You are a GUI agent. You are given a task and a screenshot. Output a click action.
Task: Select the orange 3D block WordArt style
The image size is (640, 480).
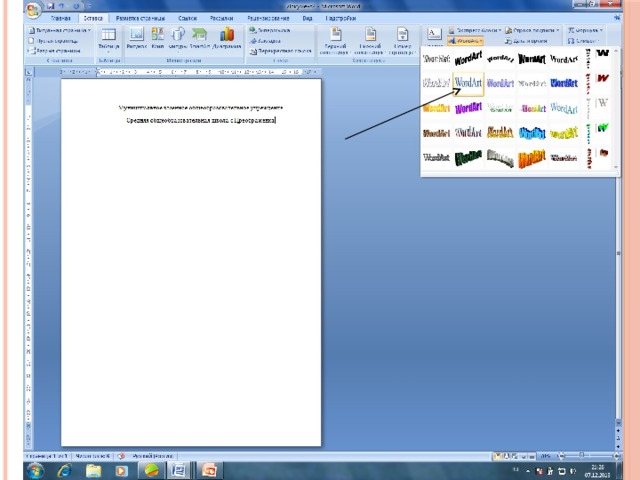point(532,158)
